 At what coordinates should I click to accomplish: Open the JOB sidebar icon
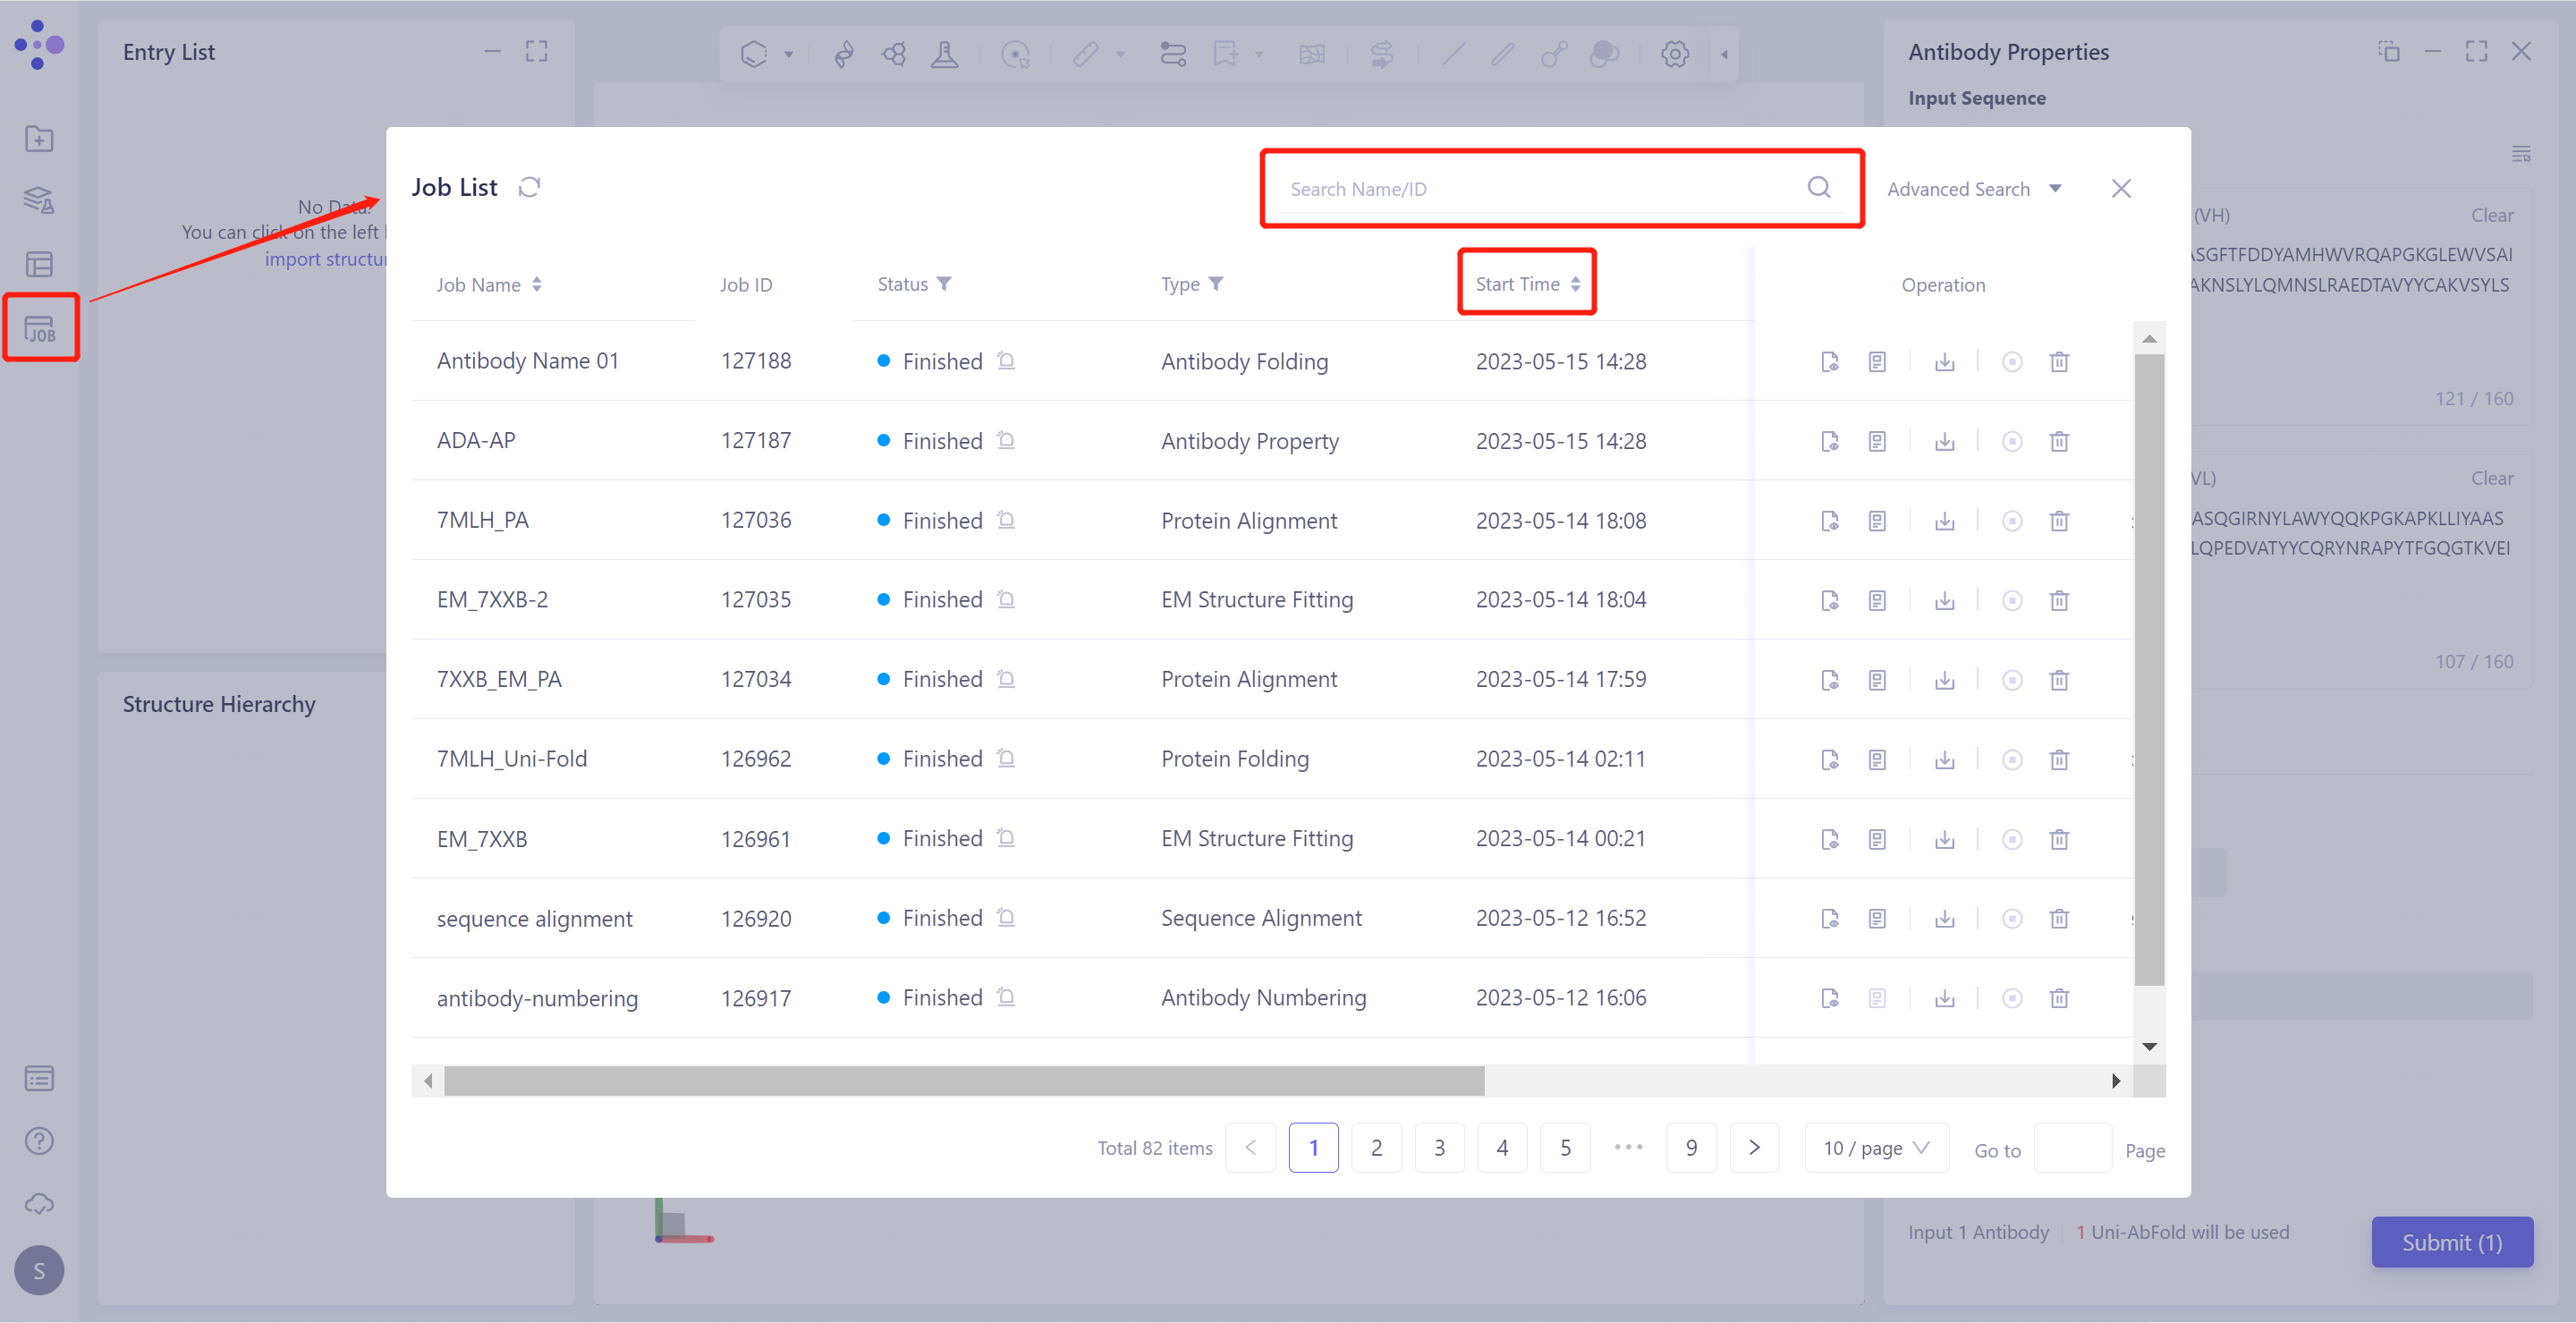point(40,328)
